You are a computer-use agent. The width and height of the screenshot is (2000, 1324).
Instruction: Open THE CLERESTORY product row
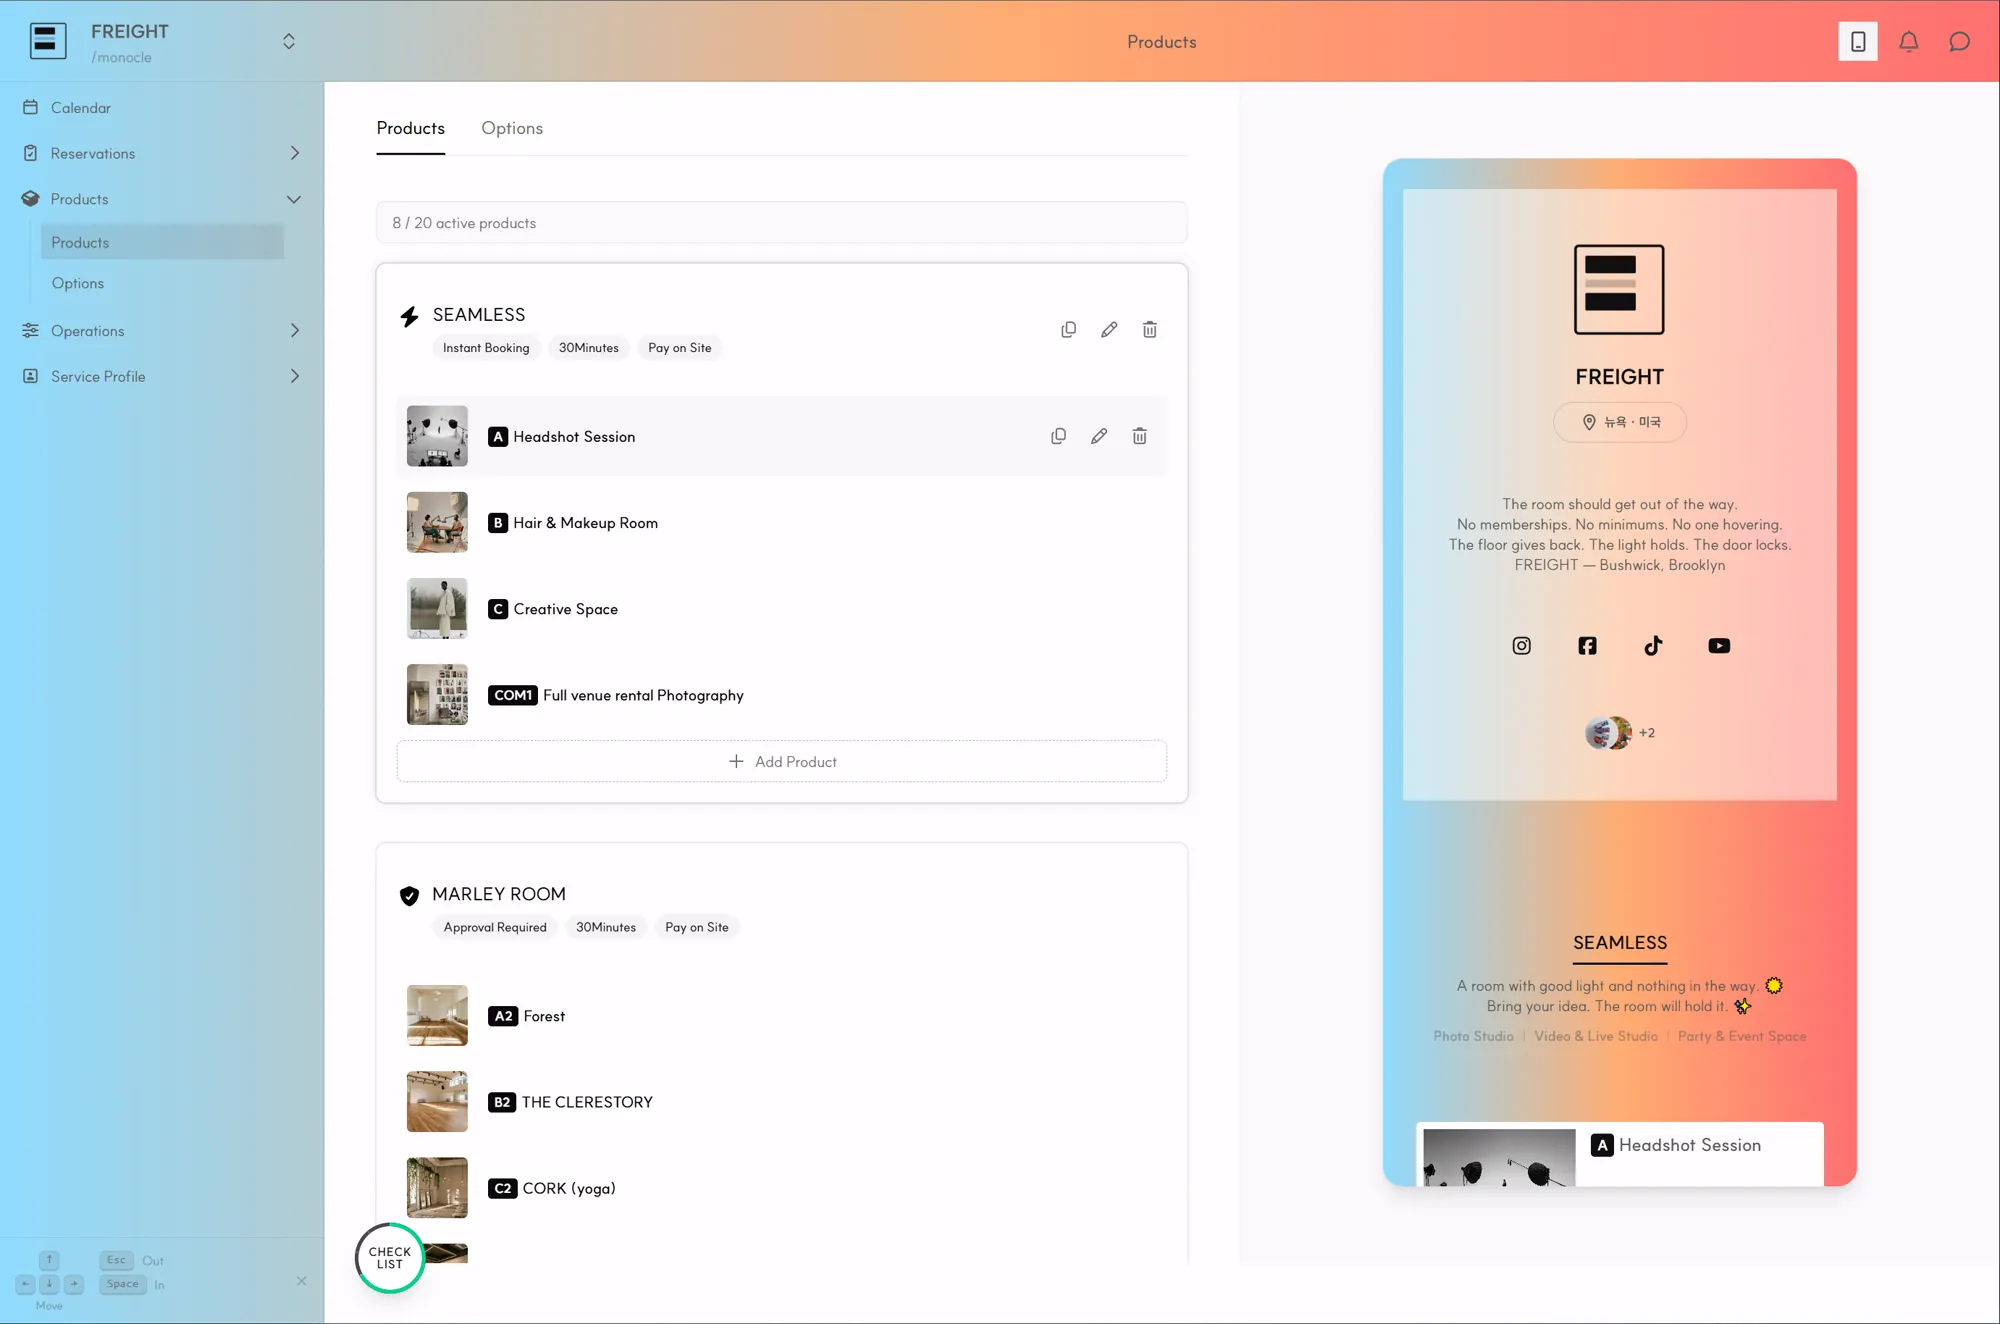coord(782,1101)
